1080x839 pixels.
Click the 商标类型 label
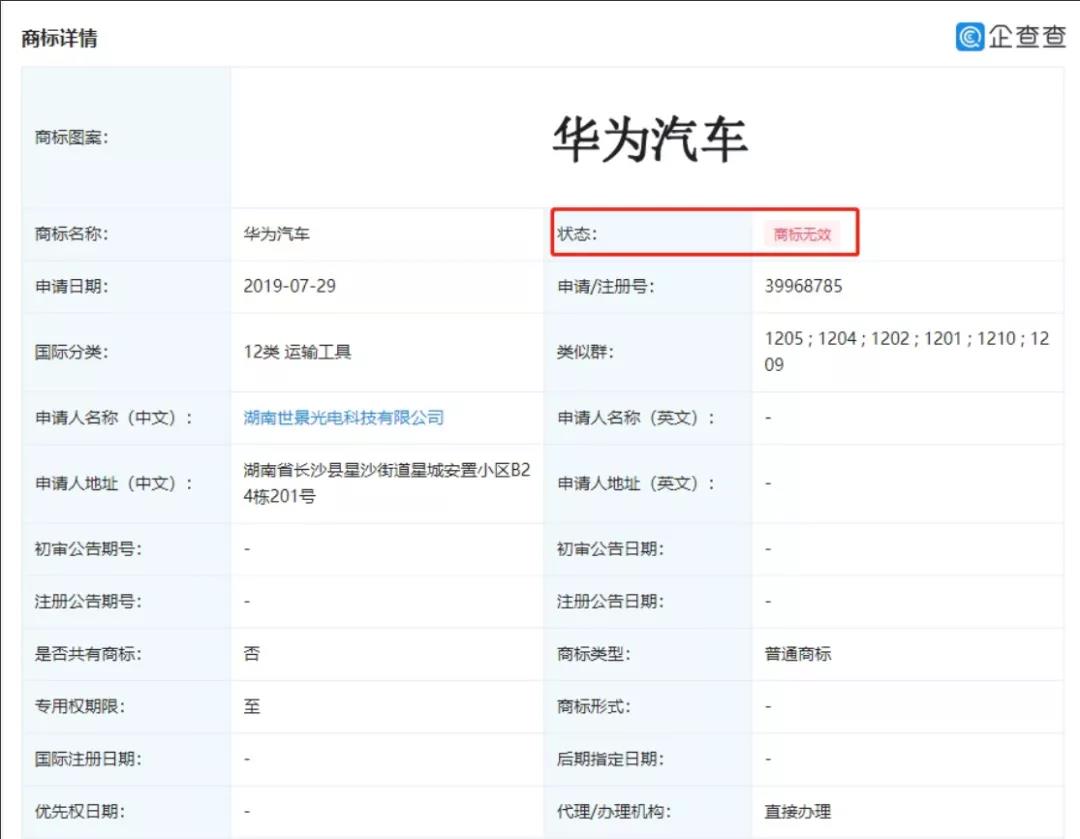[x=594, y=654]
